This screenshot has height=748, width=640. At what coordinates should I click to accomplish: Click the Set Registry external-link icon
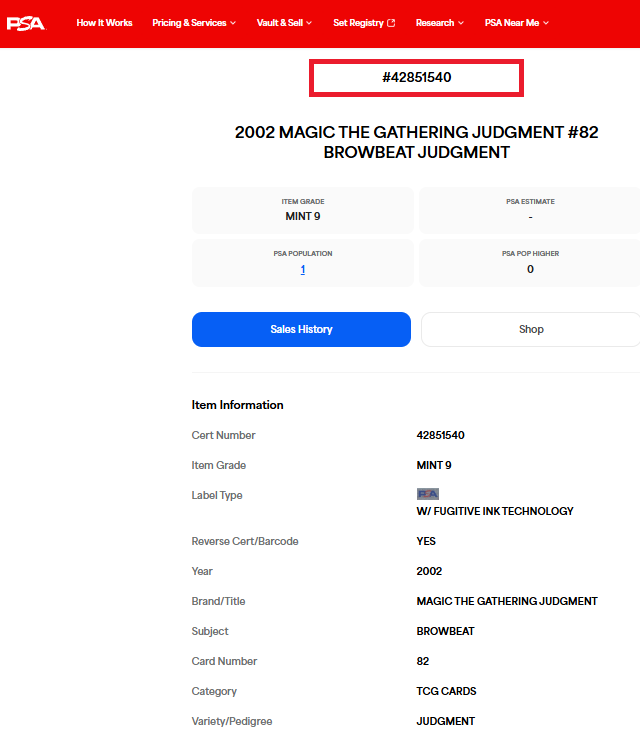[391, 23]
